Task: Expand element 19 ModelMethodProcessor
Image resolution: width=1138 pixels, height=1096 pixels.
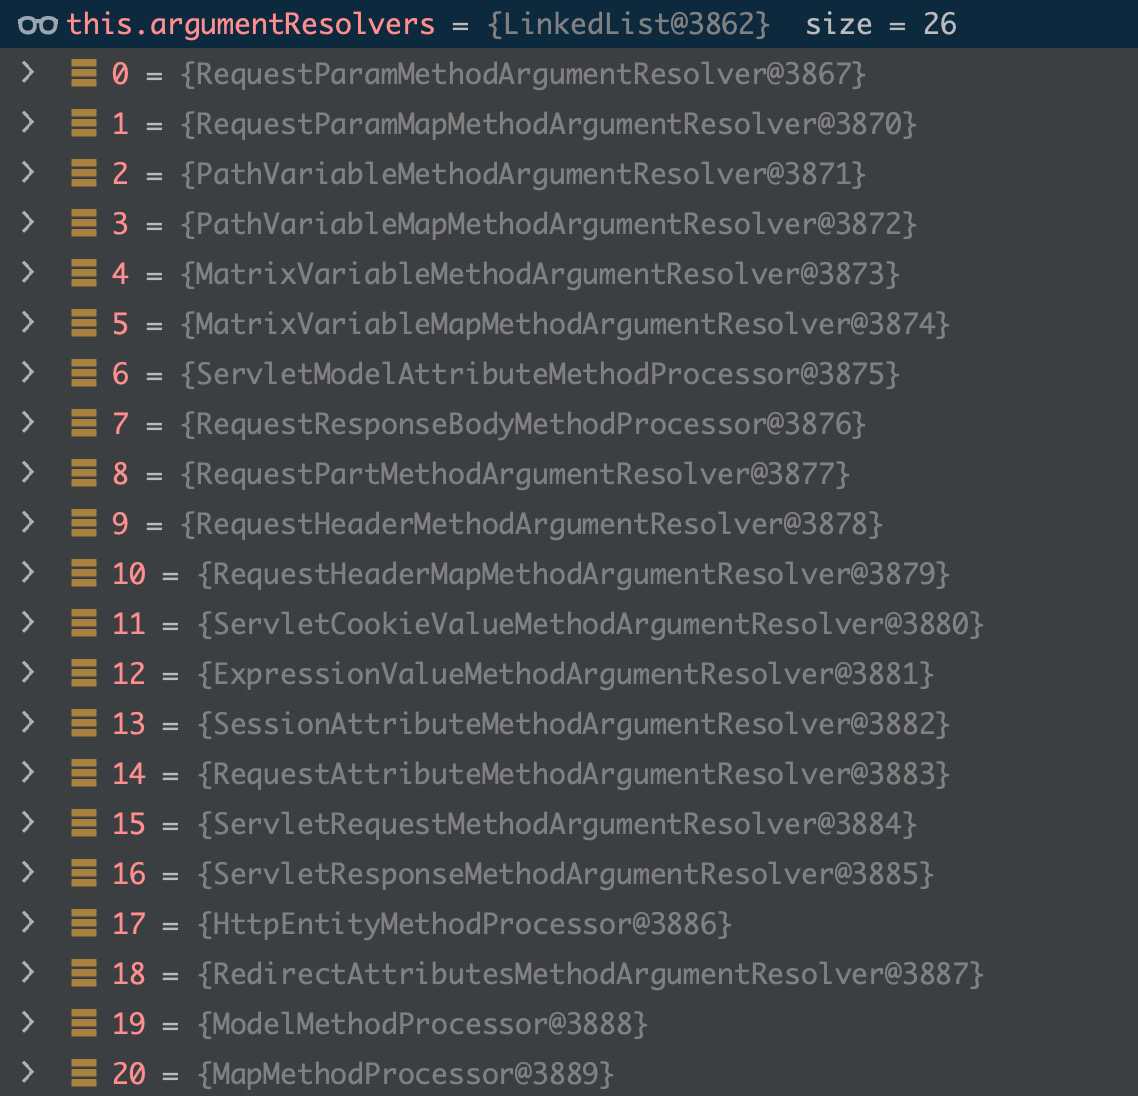Action: point(28,1022)
